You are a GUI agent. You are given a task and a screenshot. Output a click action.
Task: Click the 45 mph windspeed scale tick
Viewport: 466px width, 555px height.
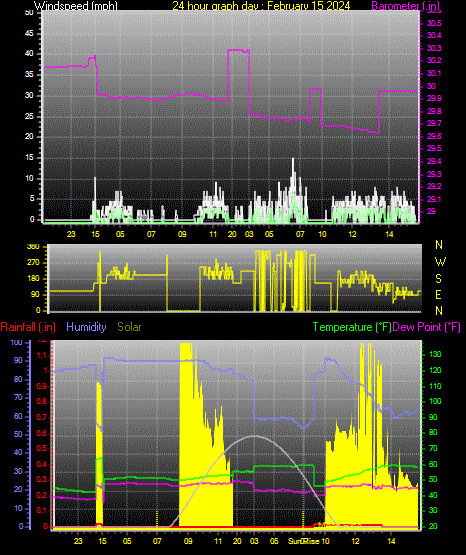tap(29, 34)
